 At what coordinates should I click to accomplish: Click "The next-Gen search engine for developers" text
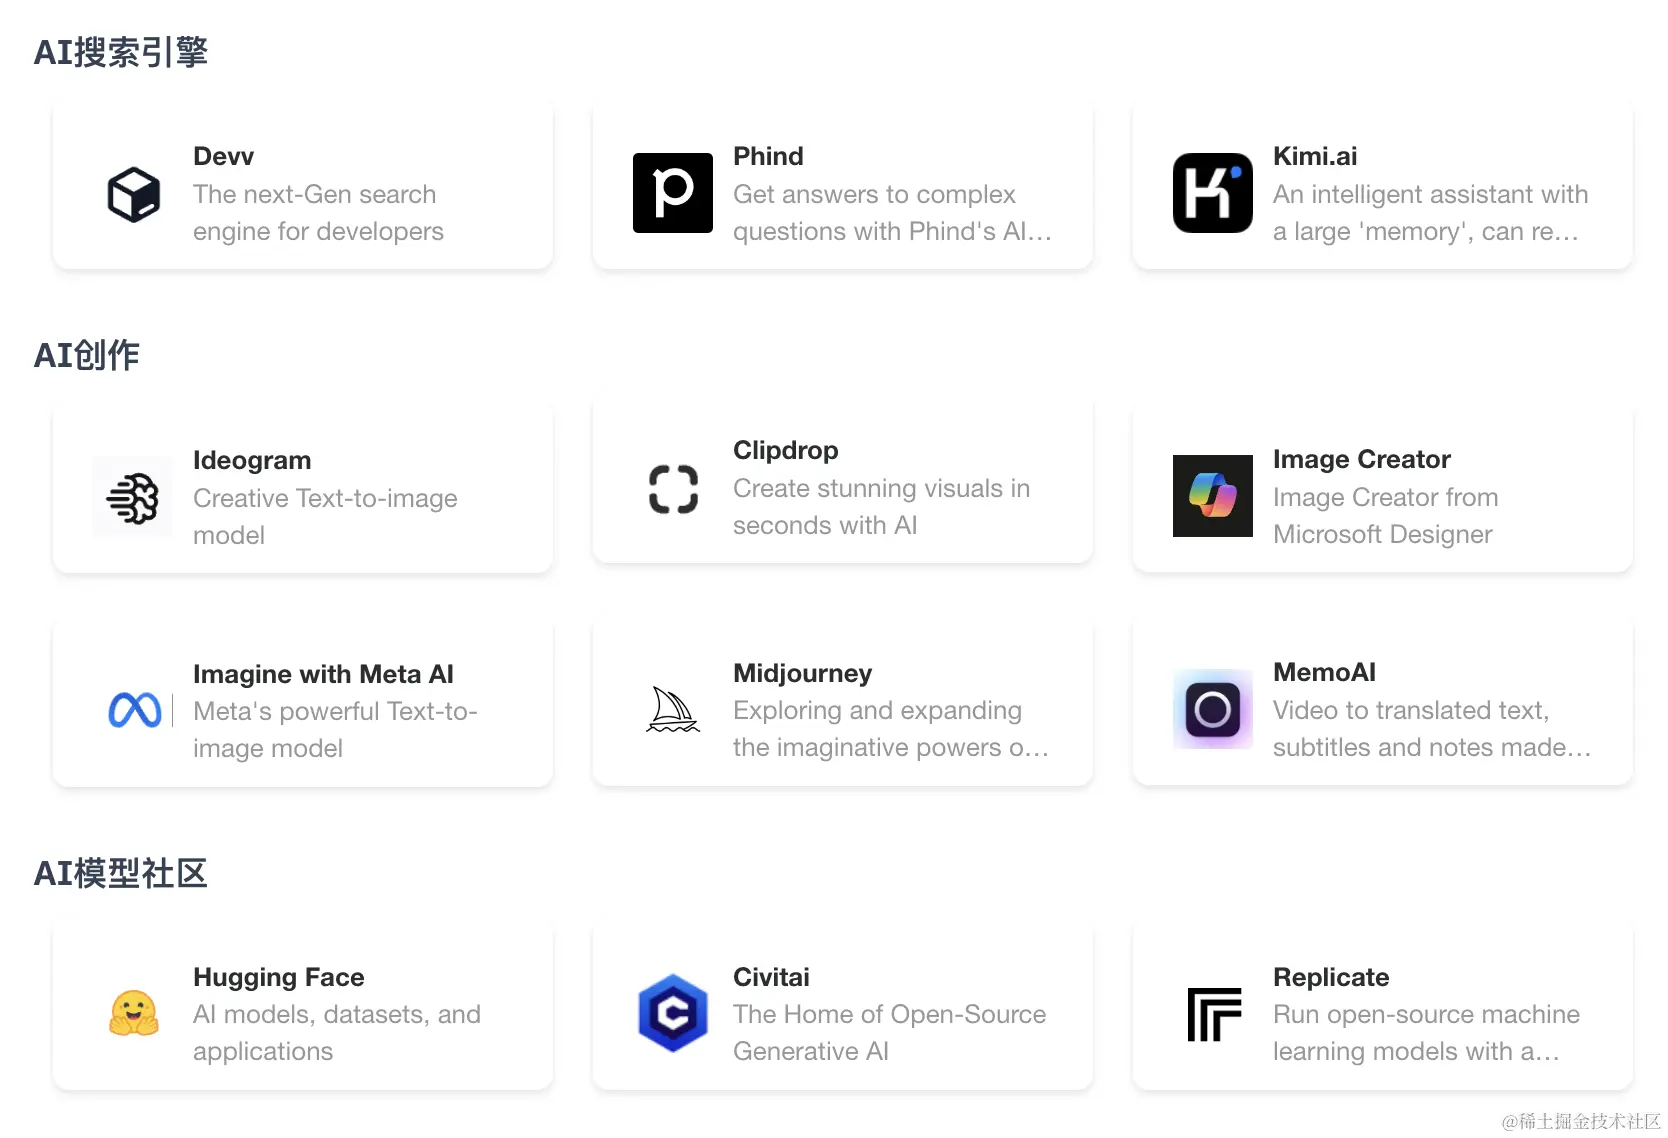coord(318,213)
